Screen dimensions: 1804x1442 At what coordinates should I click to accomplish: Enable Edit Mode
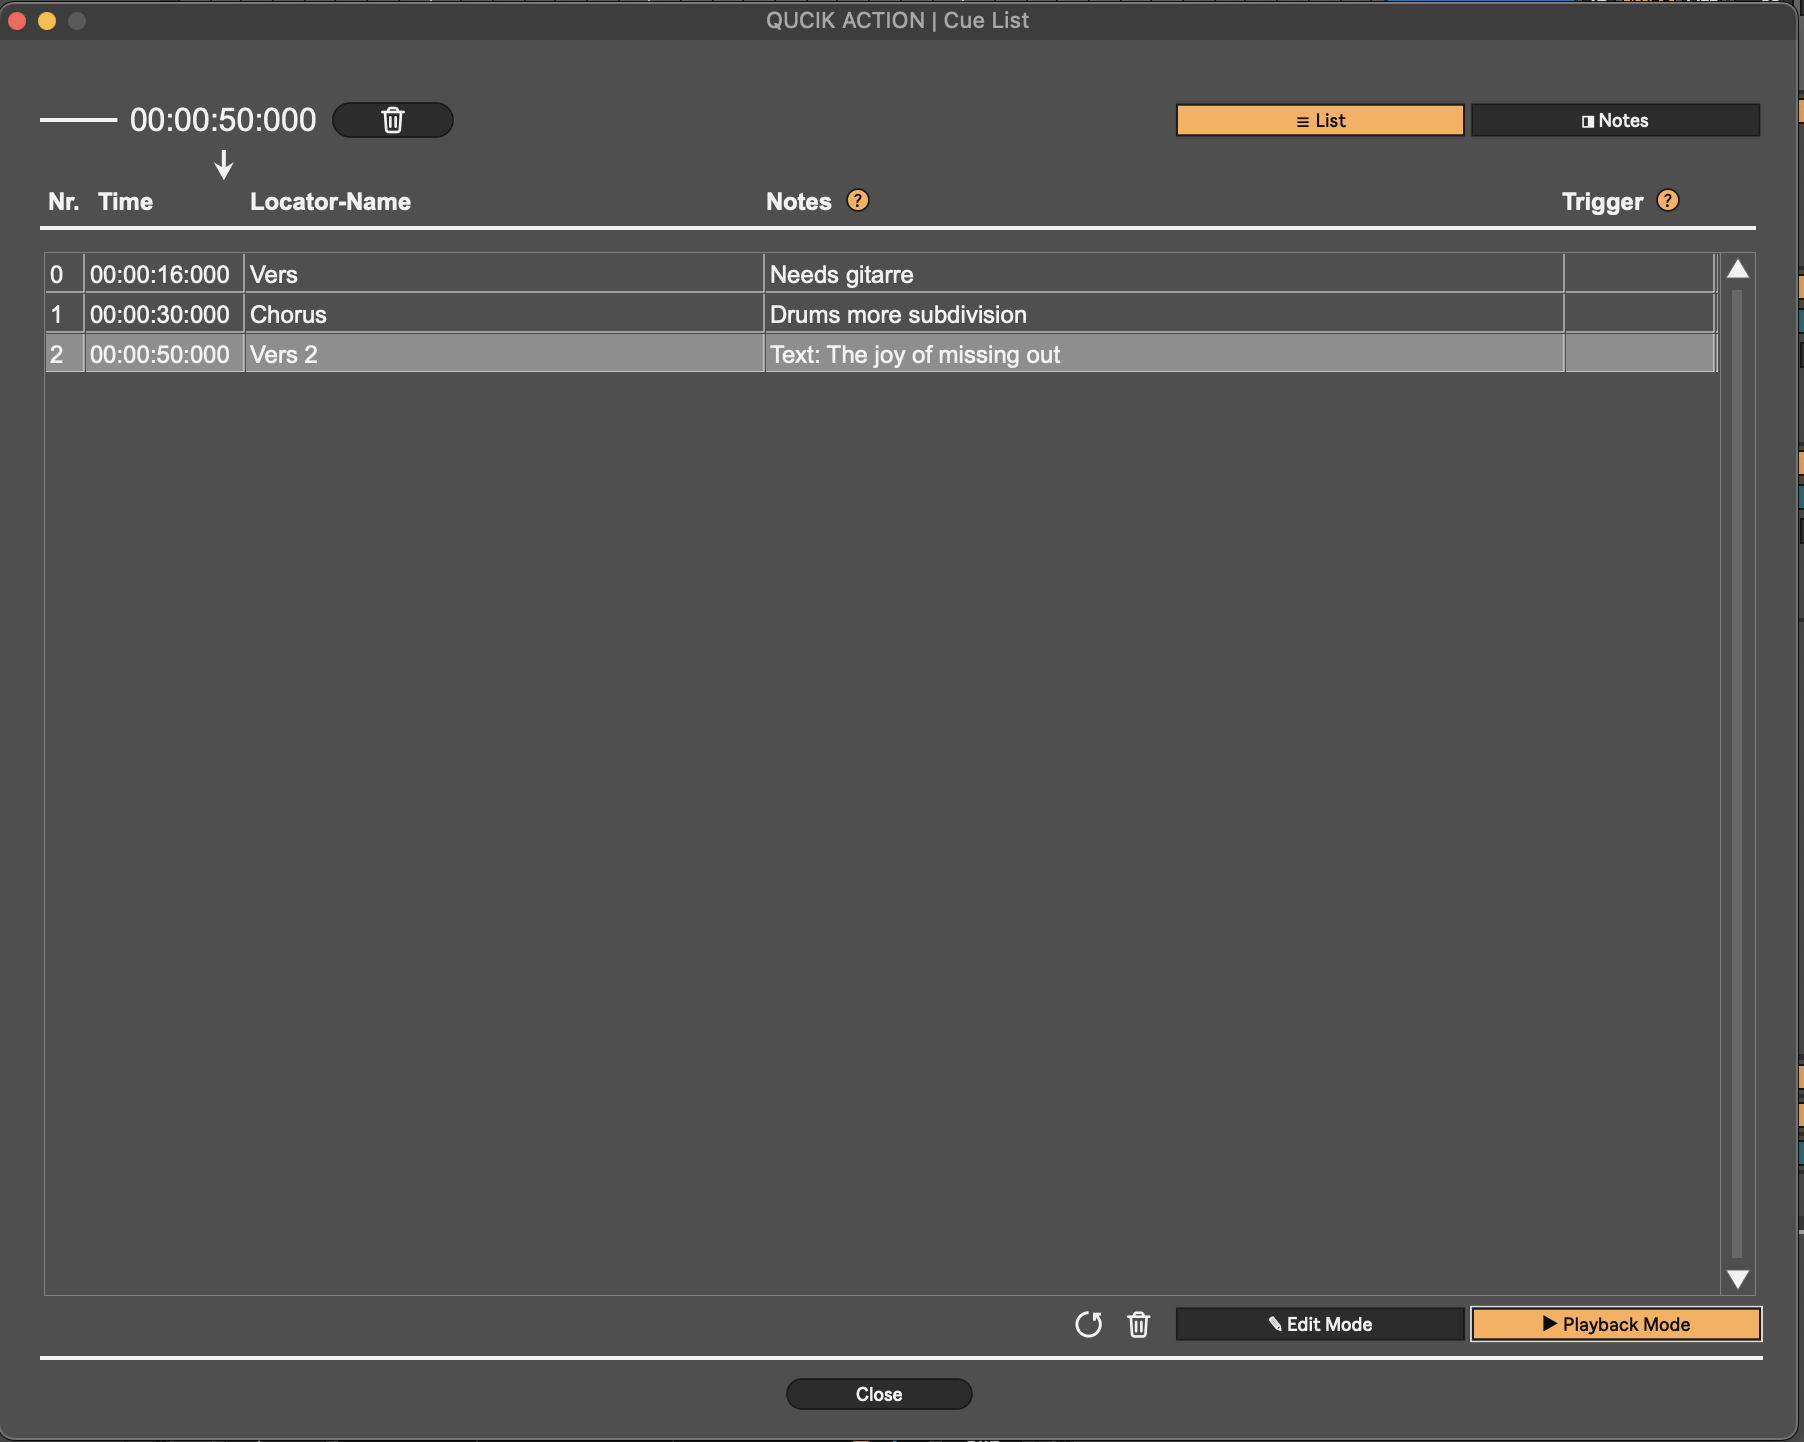click(1319, 1324)
